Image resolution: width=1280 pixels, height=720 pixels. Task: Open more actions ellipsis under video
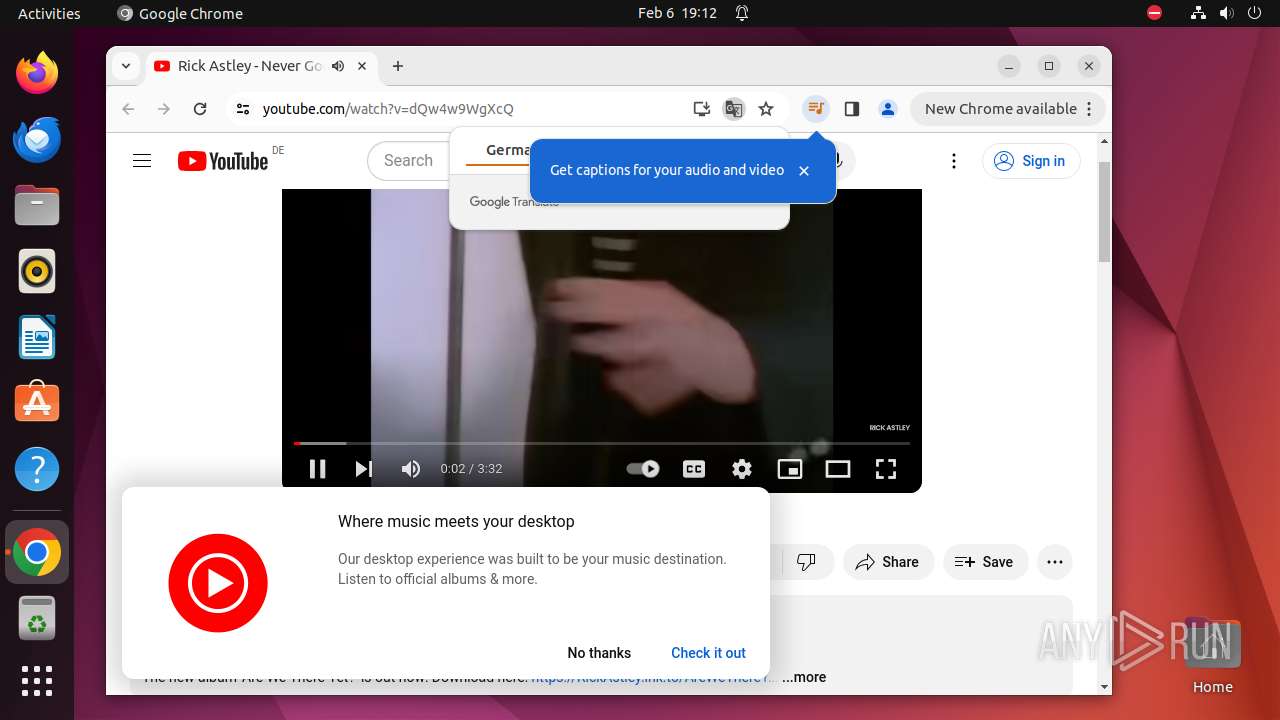point(1055,562)
